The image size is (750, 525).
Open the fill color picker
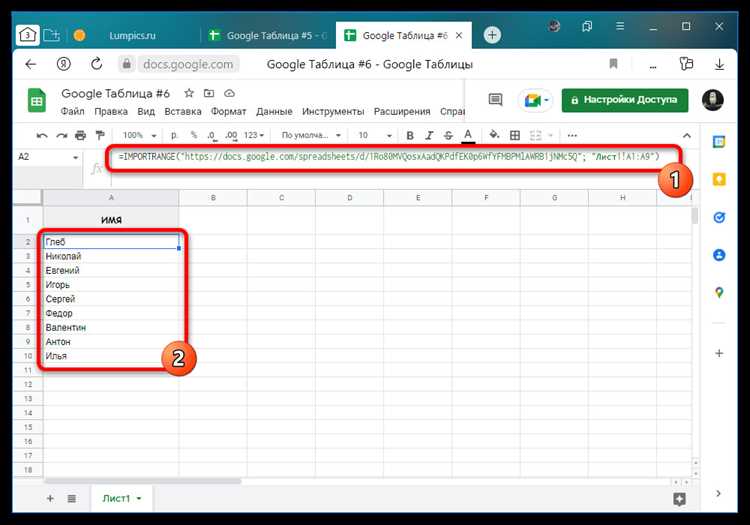pyautogui.click(x=495, y=135)
